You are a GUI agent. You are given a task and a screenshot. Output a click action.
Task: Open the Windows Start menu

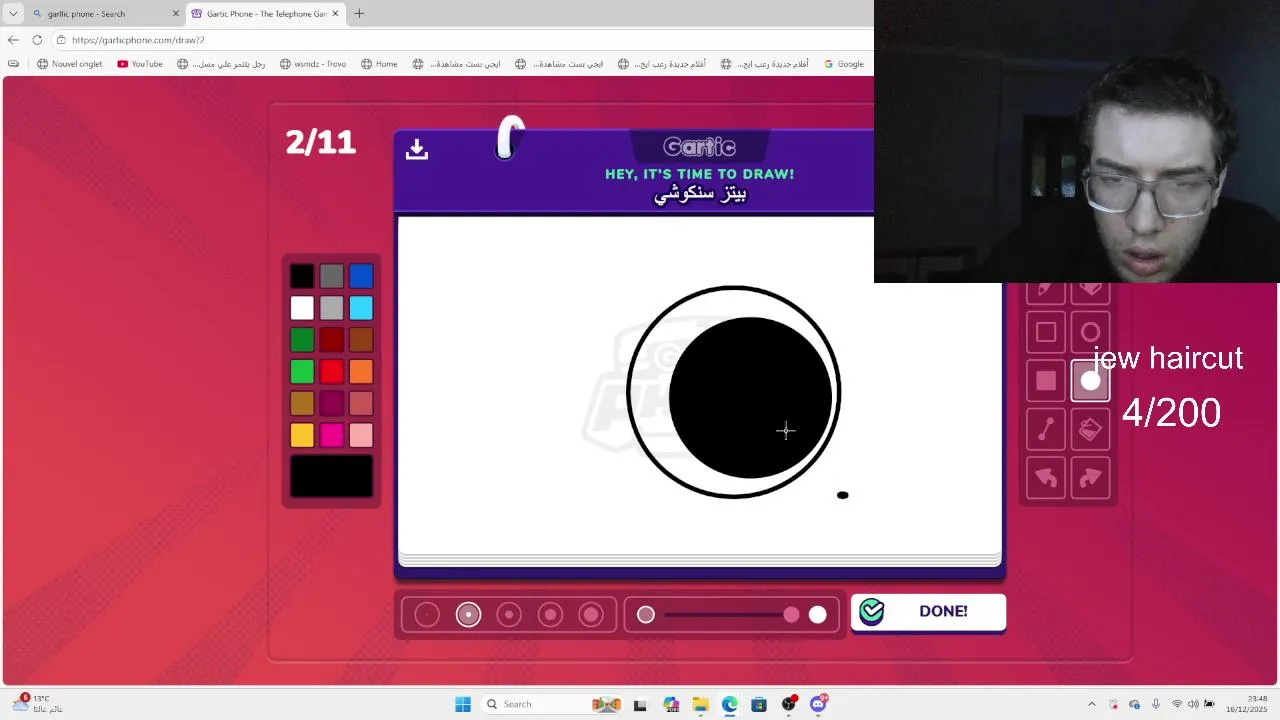click(x=463, y=704)
